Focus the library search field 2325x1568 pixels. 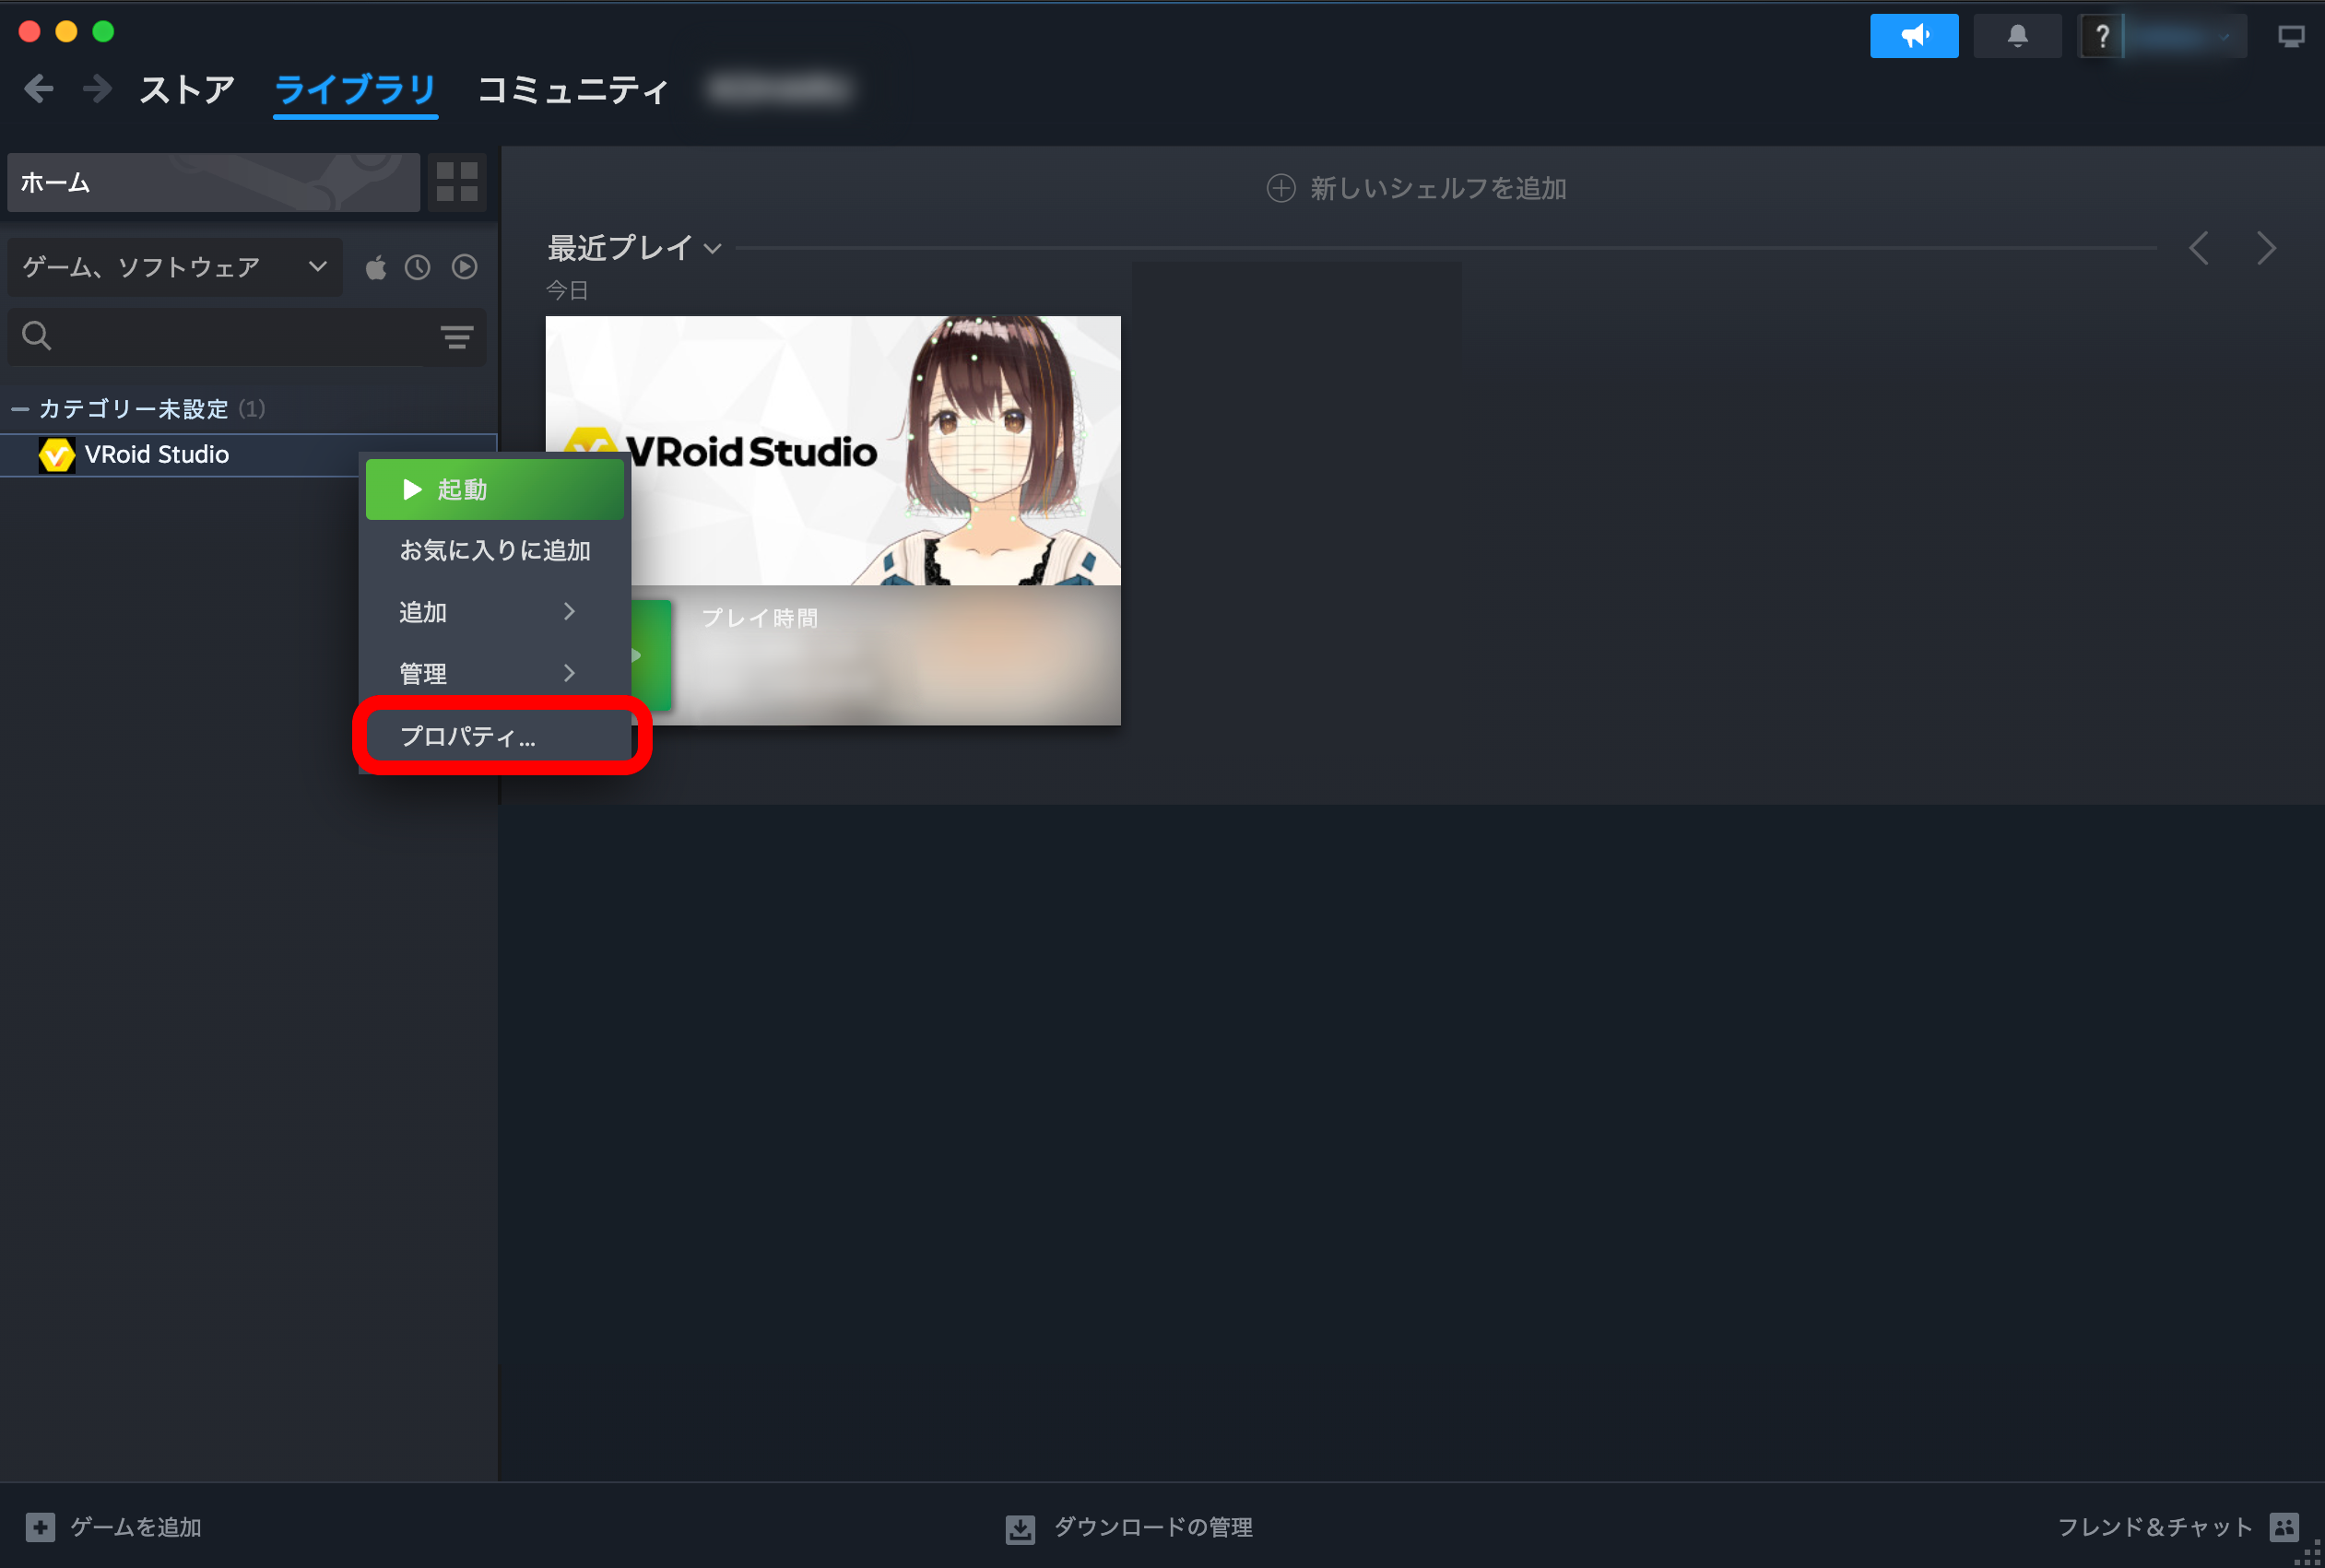click(246, 337)
